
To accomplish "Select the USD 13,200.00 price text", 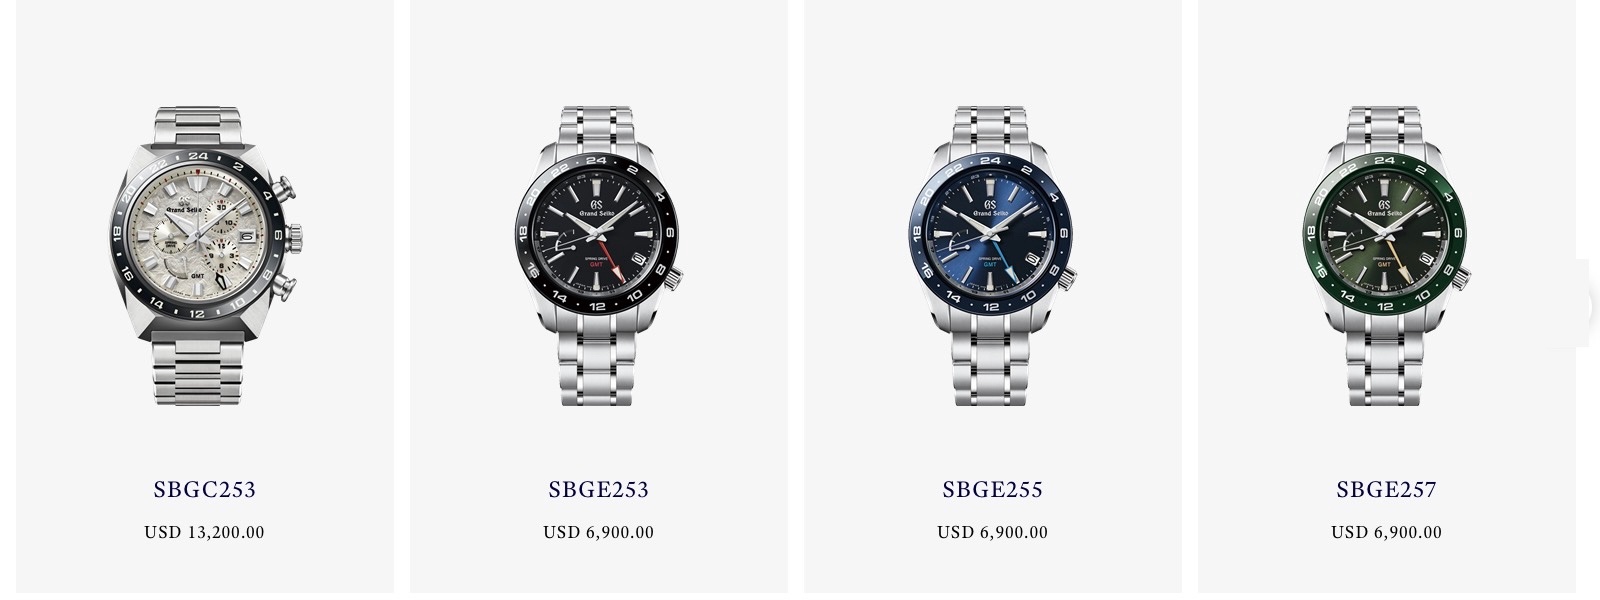I will (x=205, y=532).
